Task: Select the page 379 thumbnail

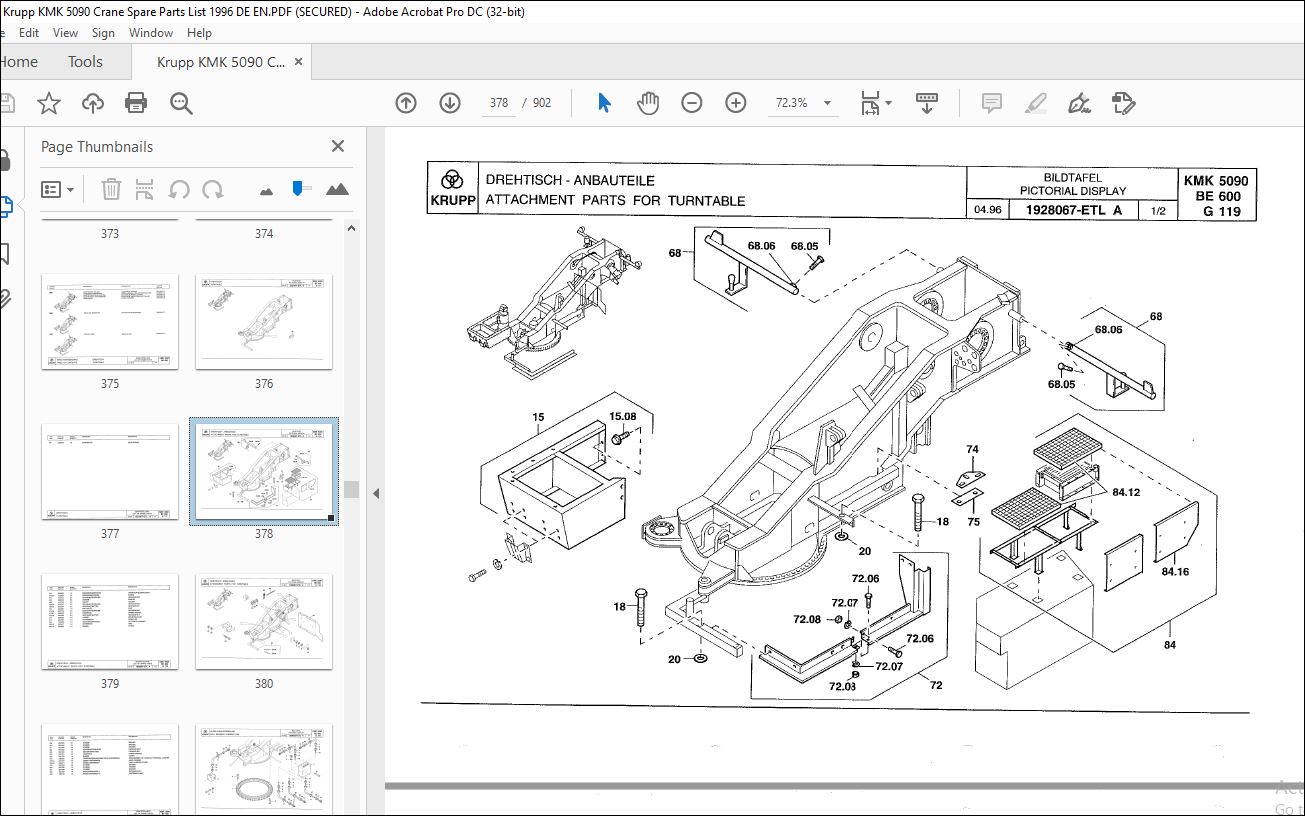Action: (110, 622)
